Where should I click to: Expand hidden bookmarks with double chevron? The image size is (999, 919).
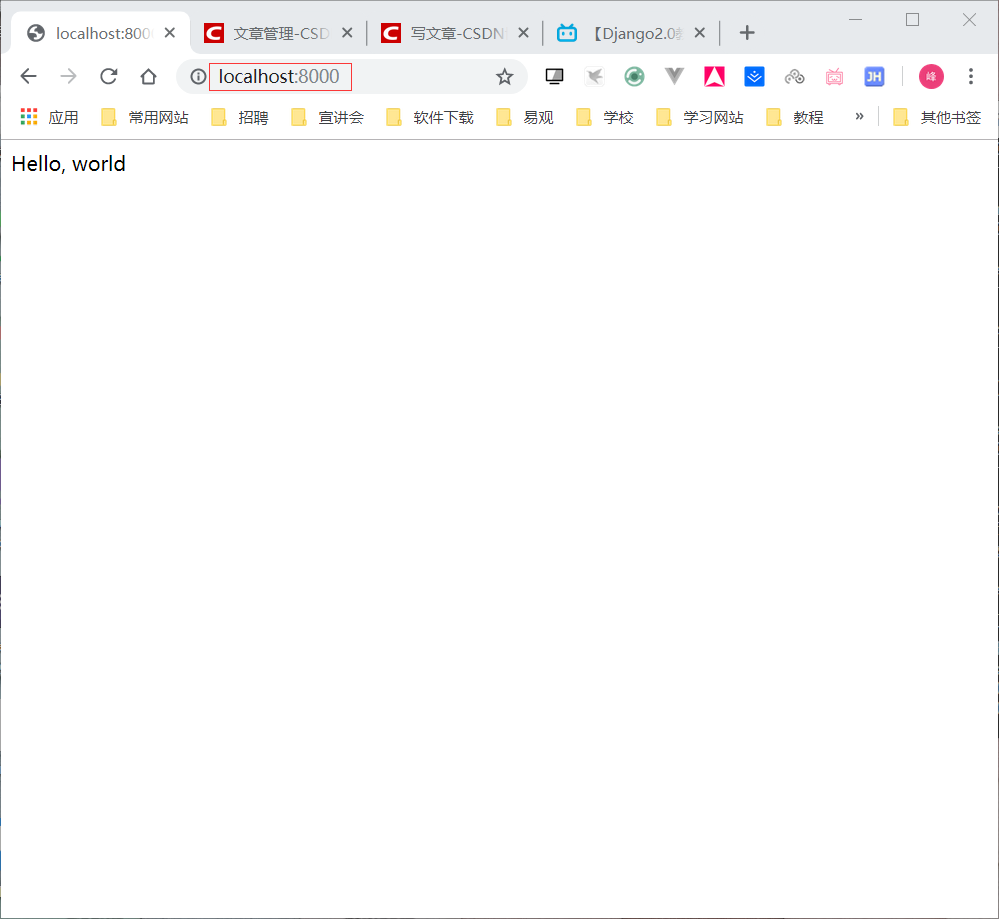(859, 117)
